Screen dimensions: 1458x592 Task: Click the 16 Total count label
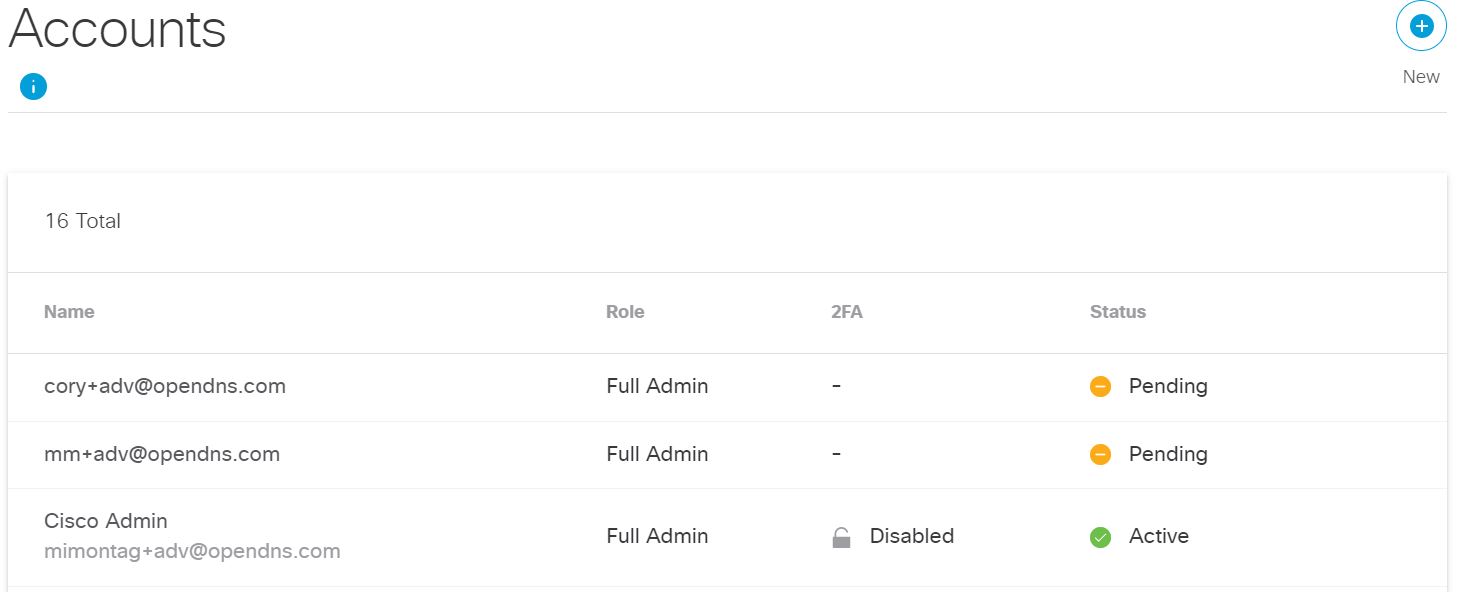click(83, 221)
